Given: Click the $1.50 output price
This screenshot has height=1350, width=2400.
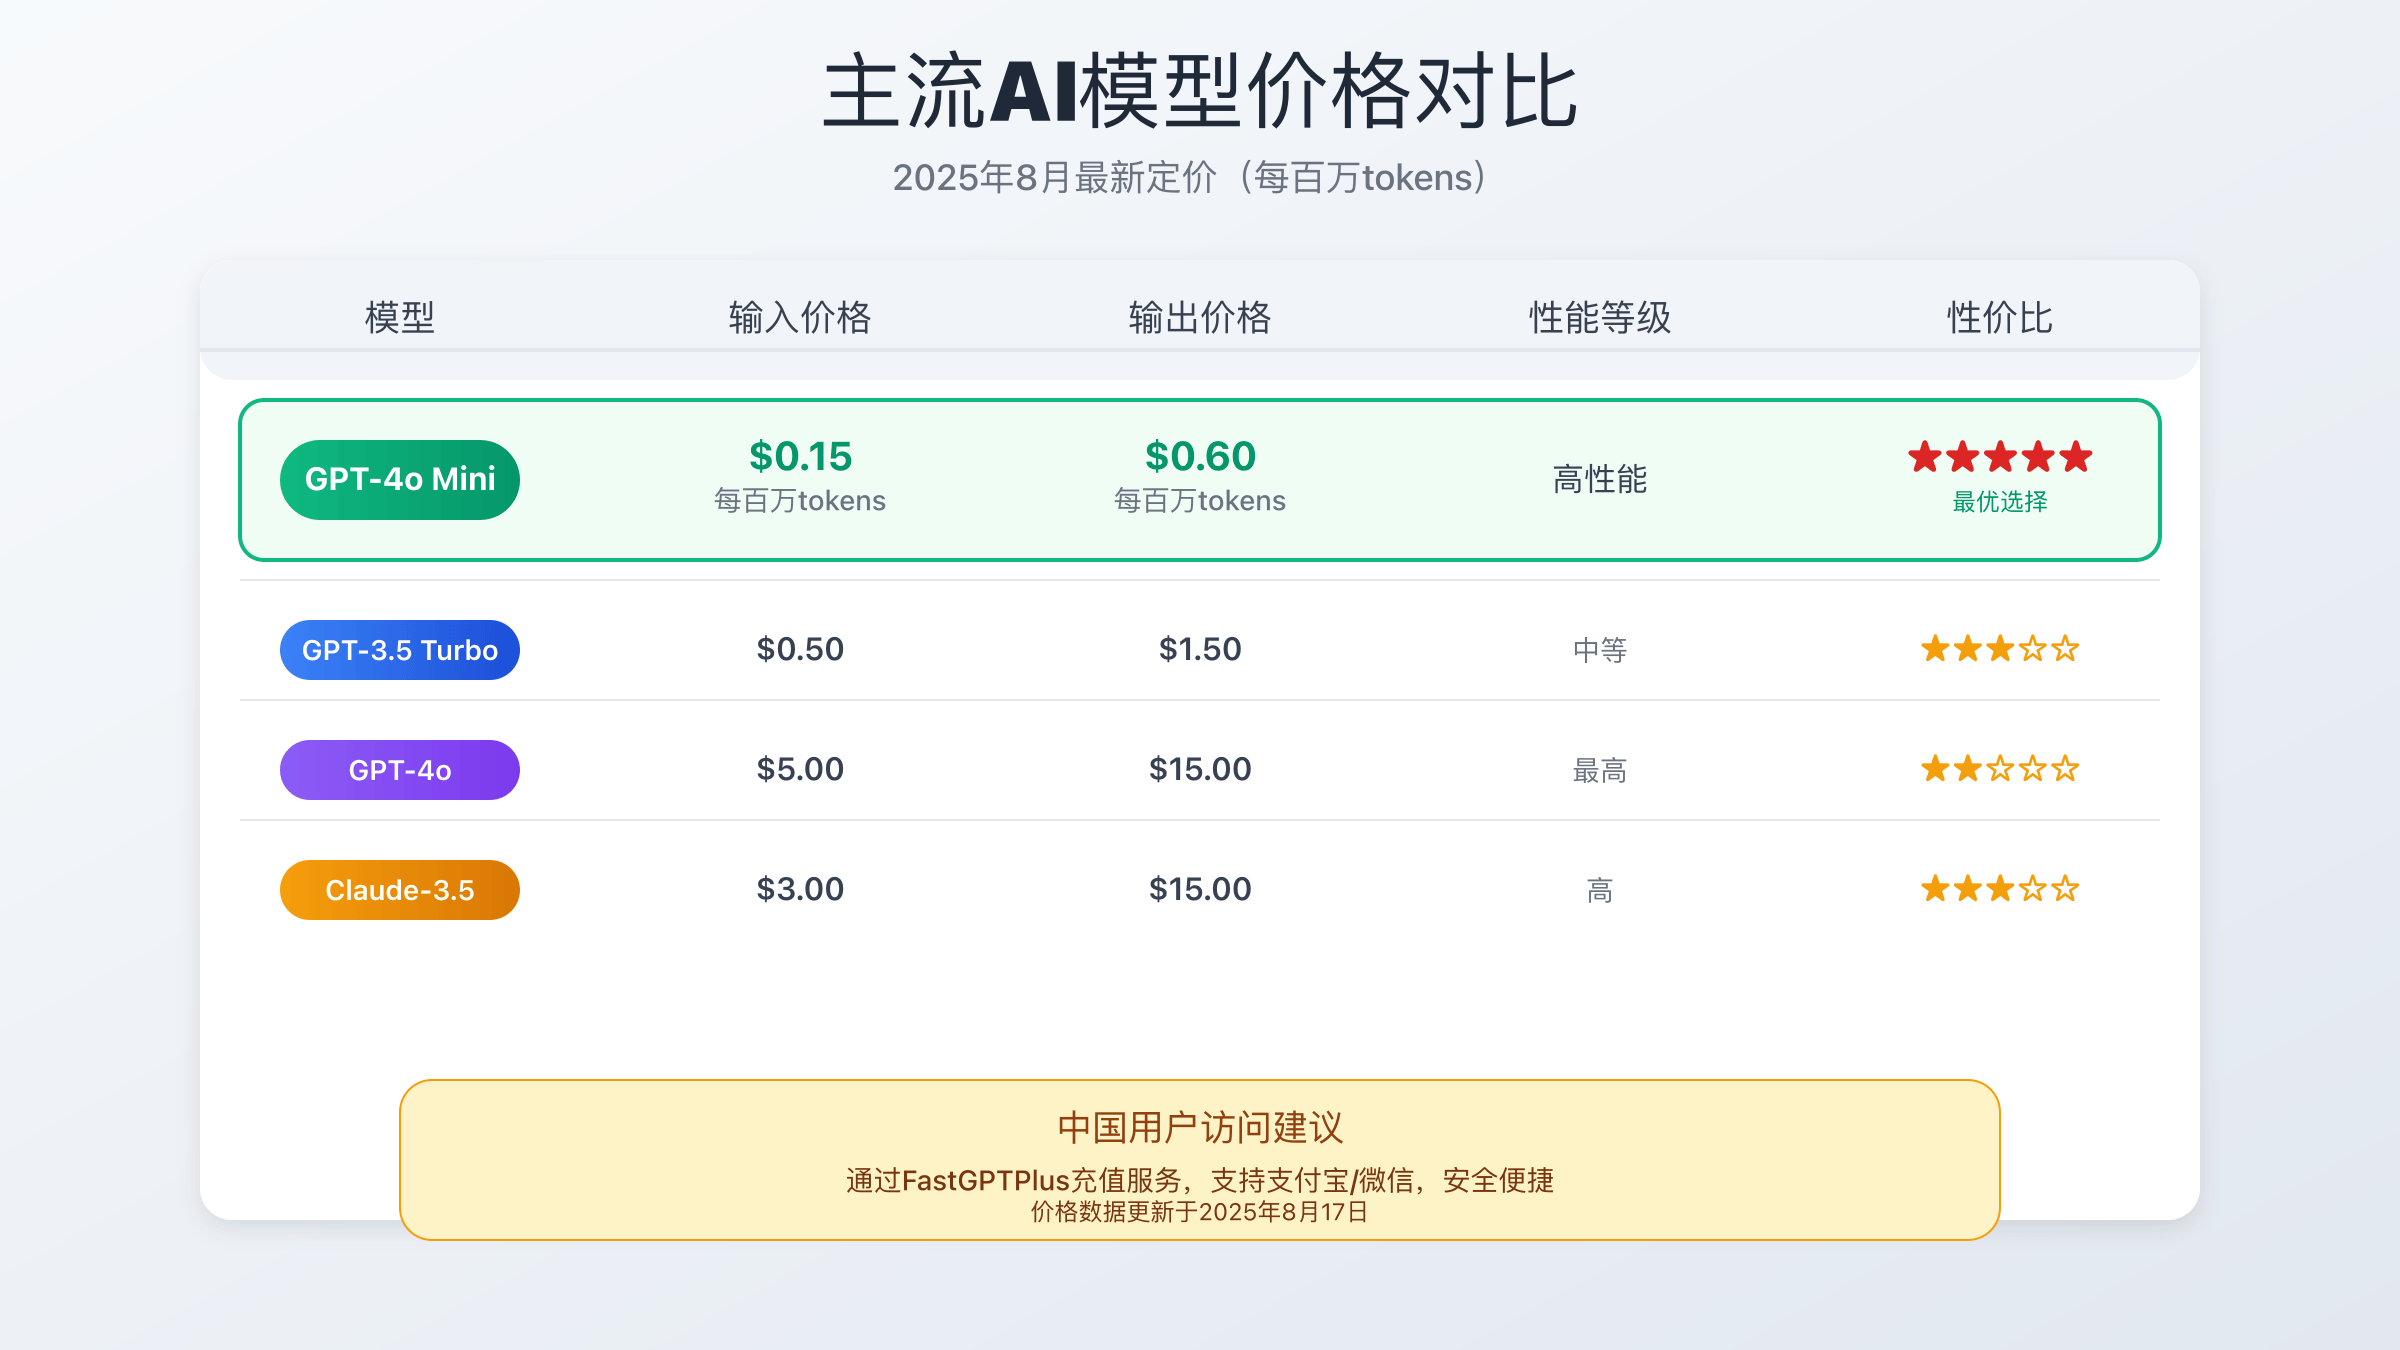Looking at the screenshot, I should [1200, 650].
